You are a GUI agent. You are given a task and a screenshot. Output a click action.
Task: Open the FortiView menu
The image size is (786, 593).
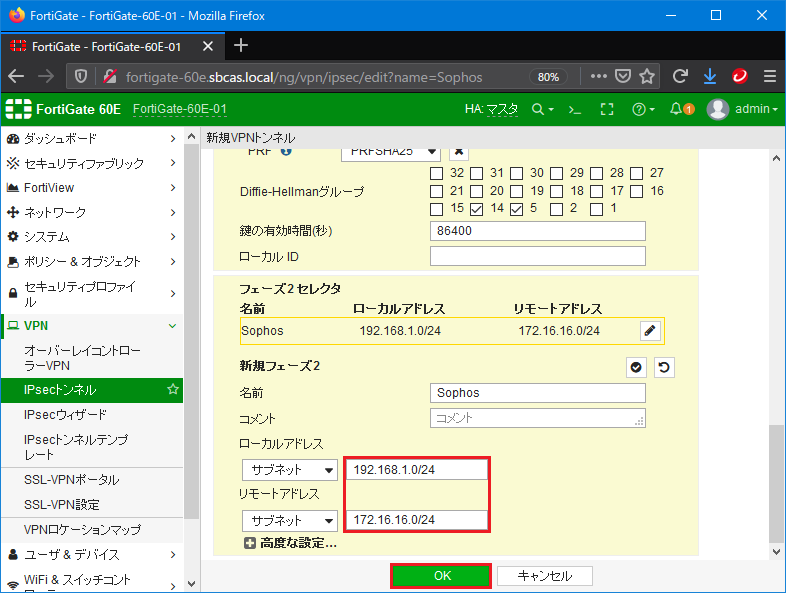pos(92,188)
